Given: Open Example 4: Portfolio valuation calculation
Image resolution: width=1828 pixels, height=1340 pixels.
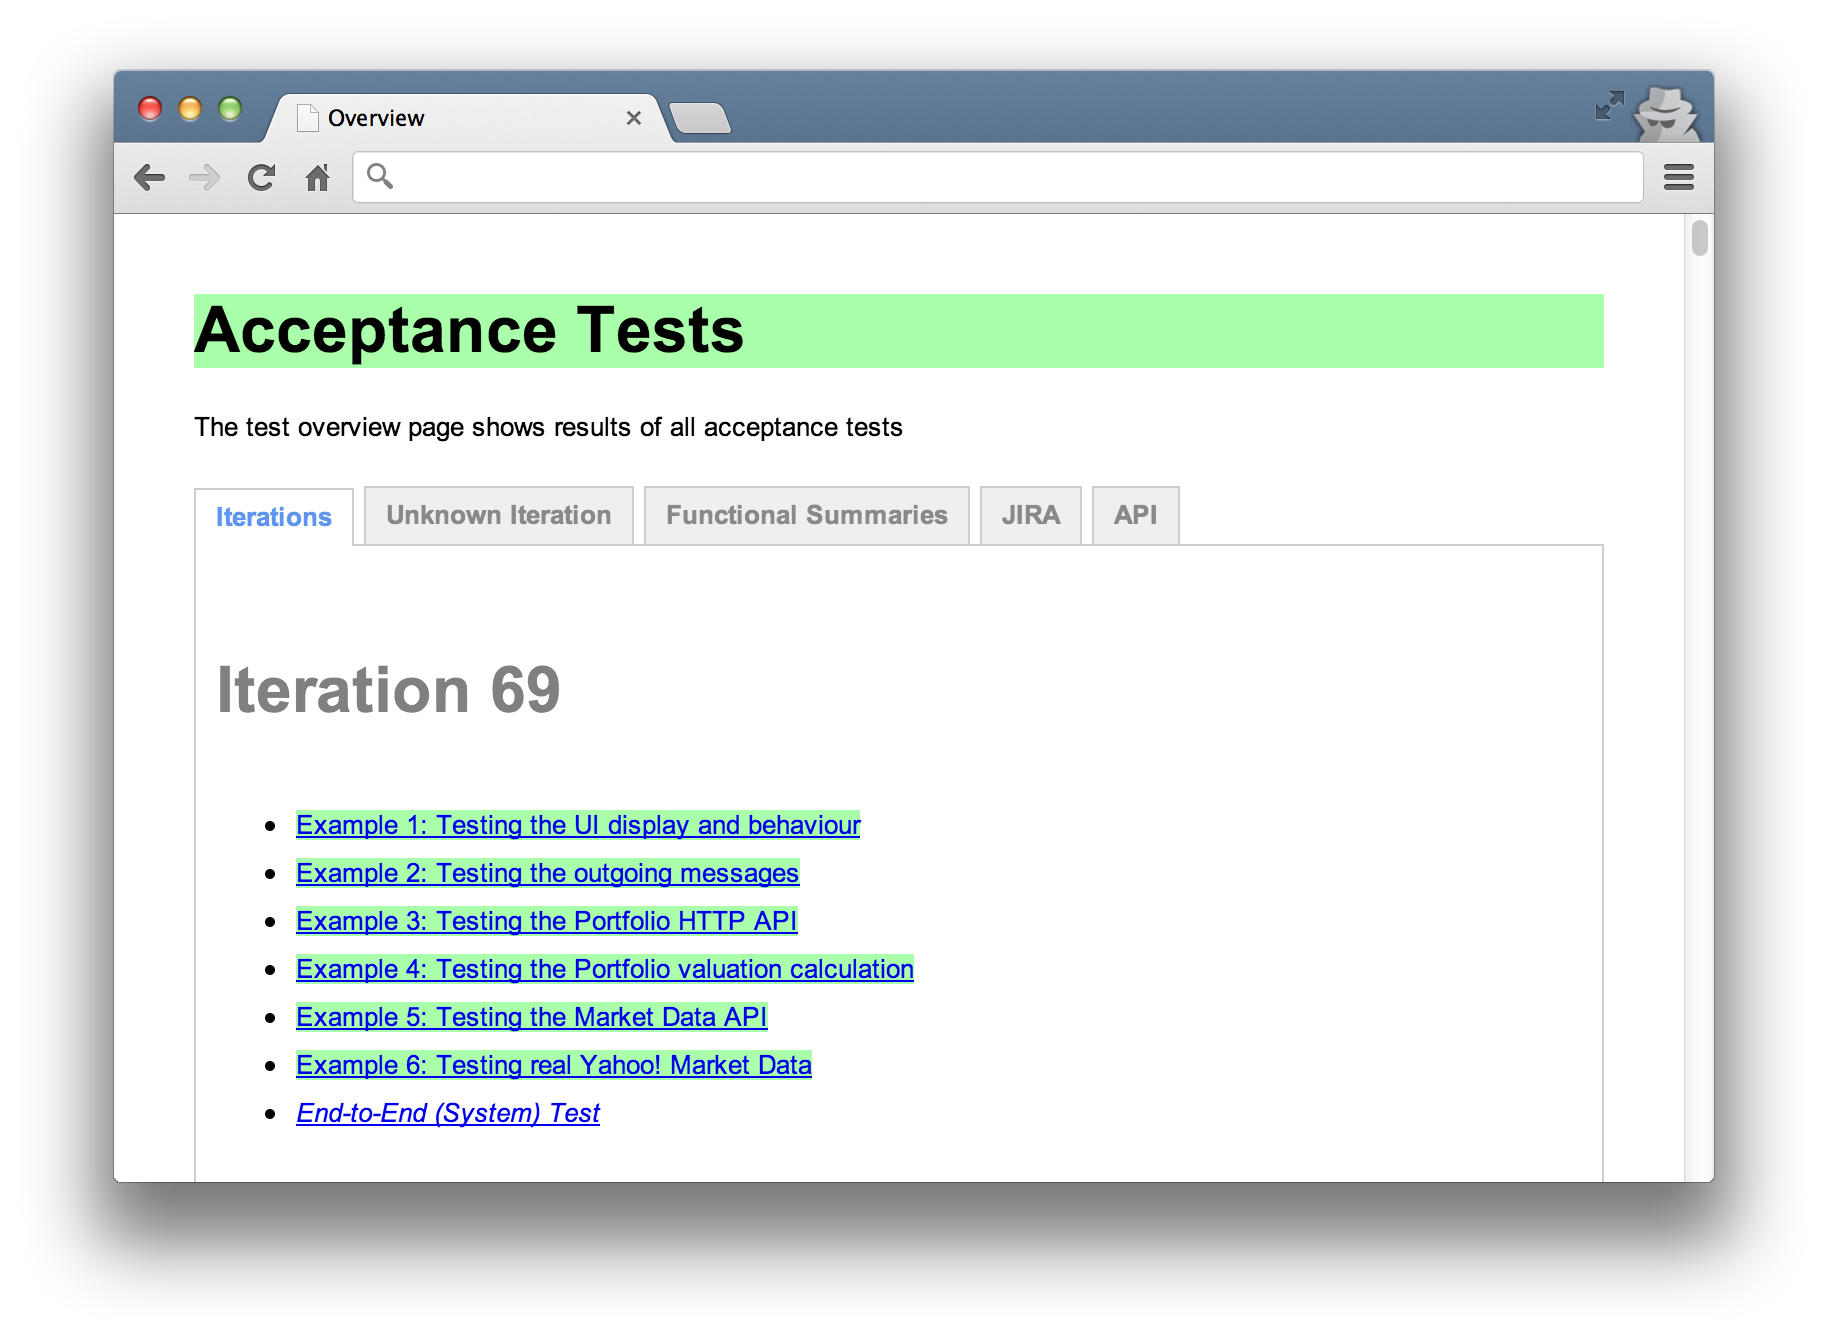Looking at the screenshot, I should [x=604, y=969].
